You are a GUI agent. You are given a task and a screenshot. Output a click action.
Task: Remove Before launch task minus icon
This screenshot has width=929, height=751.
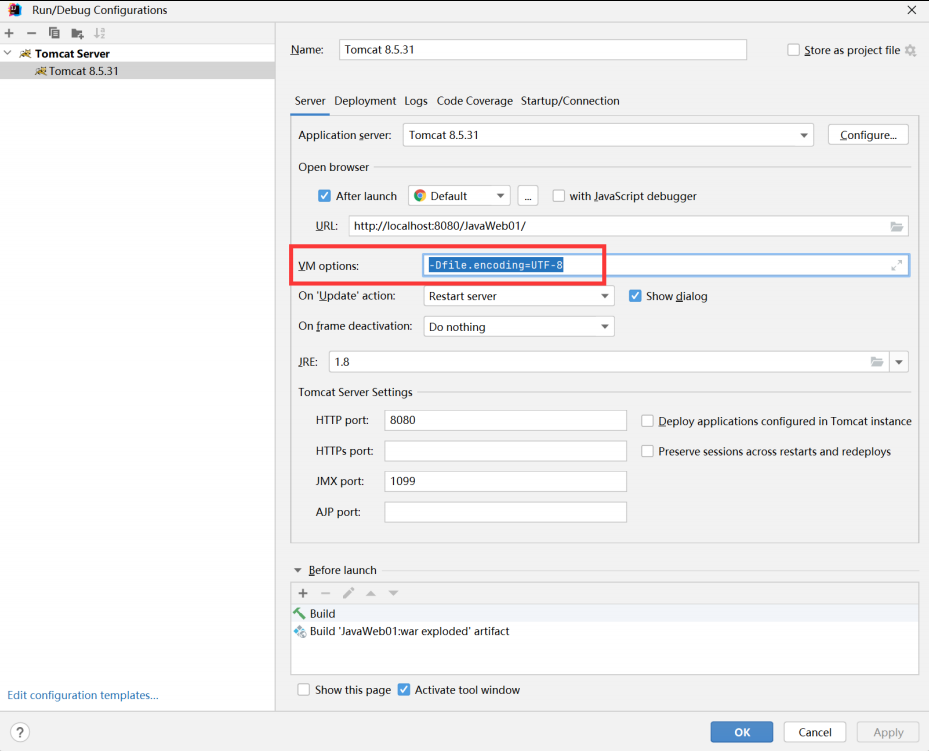(325, 593)
